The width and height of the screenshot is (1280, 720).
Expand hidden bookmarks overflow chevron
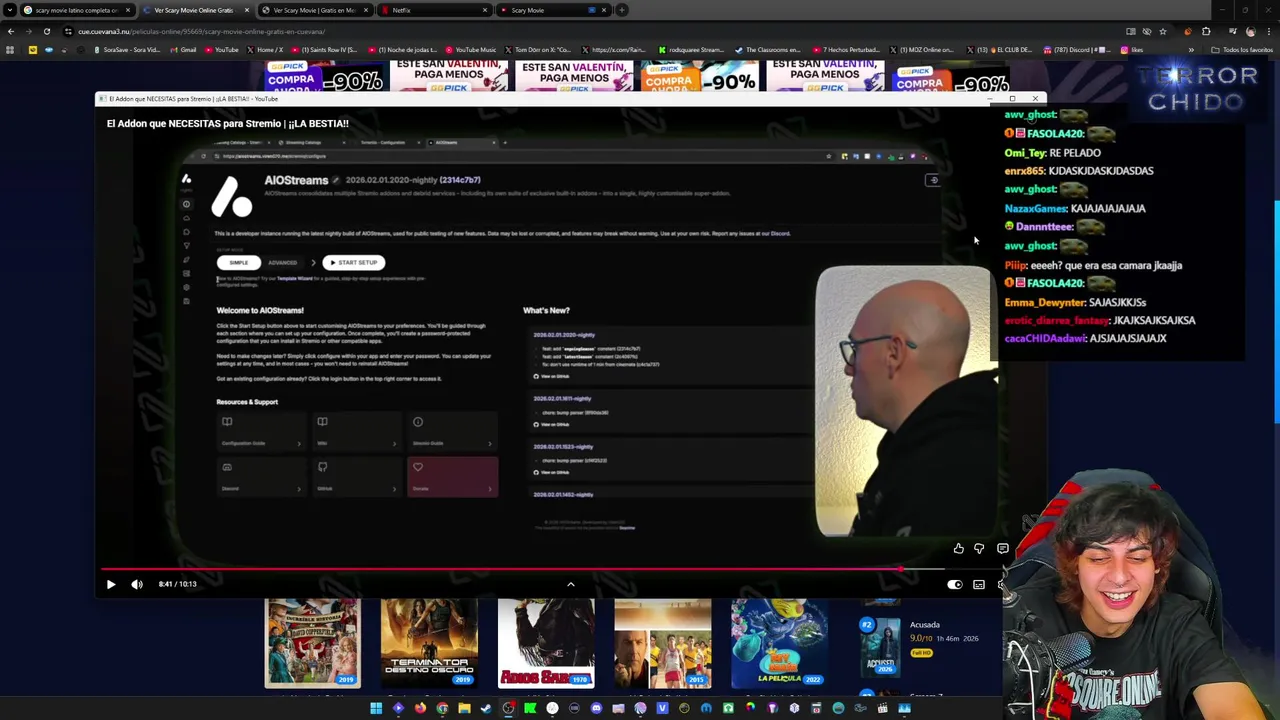tap(1190, 50)
